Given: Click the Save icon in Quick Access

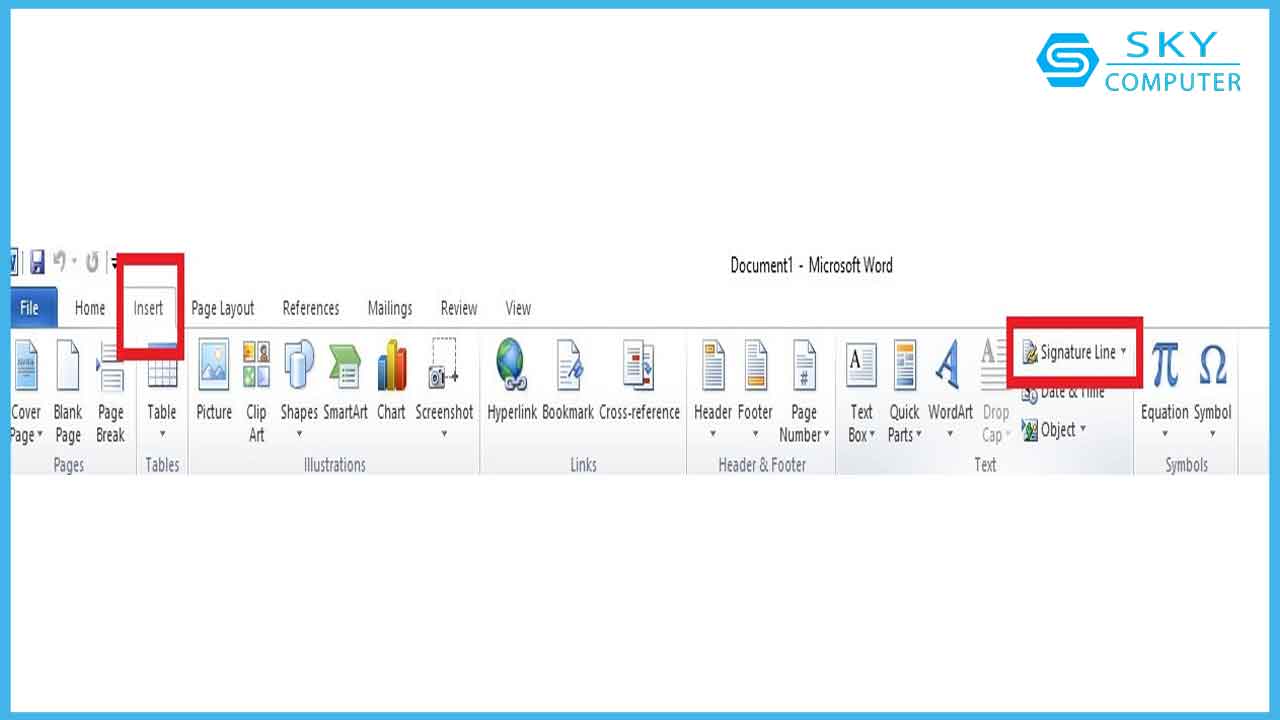Looking at the screenshot, I should 37,263.
